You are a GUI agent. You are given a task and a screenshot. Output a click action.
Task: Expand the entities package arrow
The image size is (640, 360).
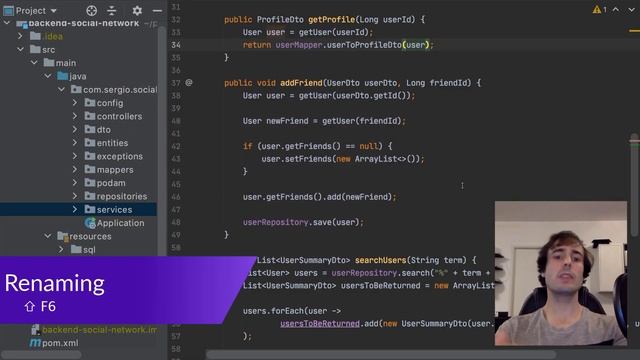[75, 143]
